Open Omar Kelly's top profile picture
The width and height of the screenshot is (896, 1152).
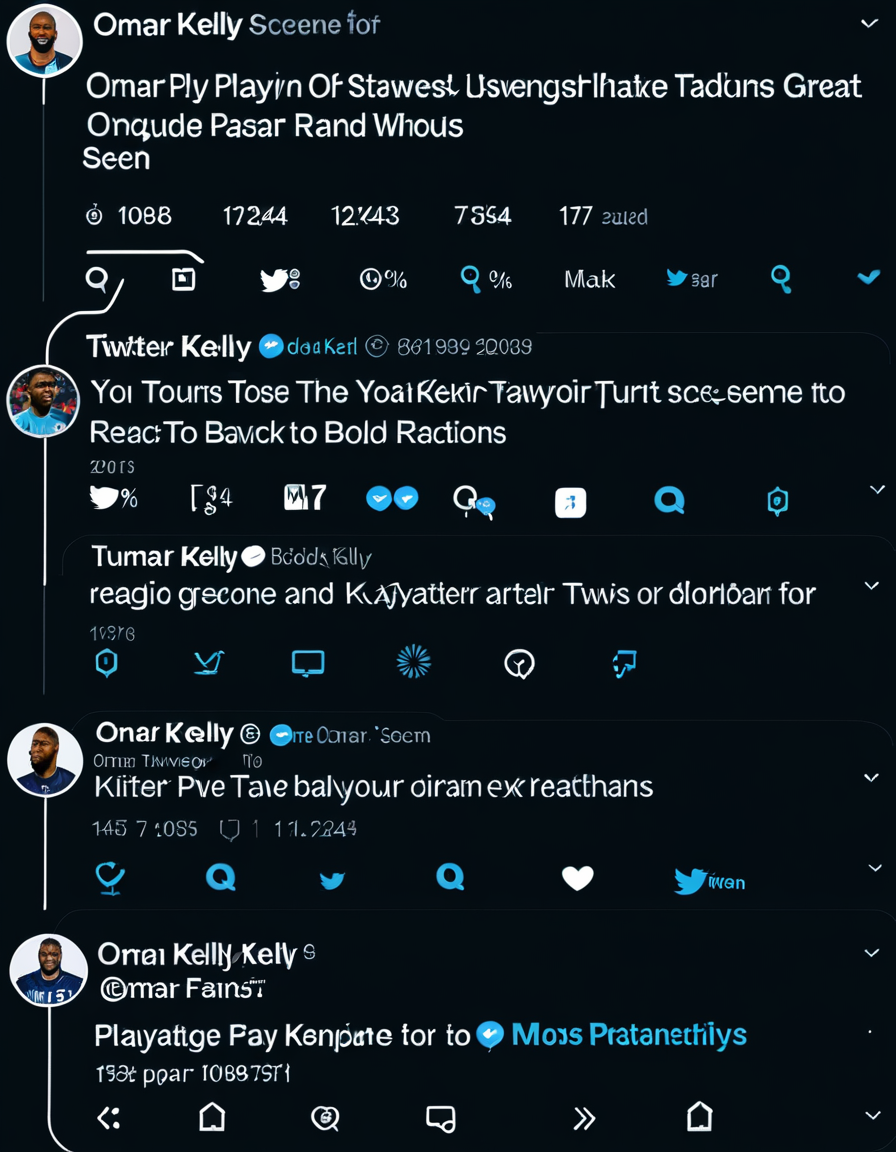click(44, 41)
